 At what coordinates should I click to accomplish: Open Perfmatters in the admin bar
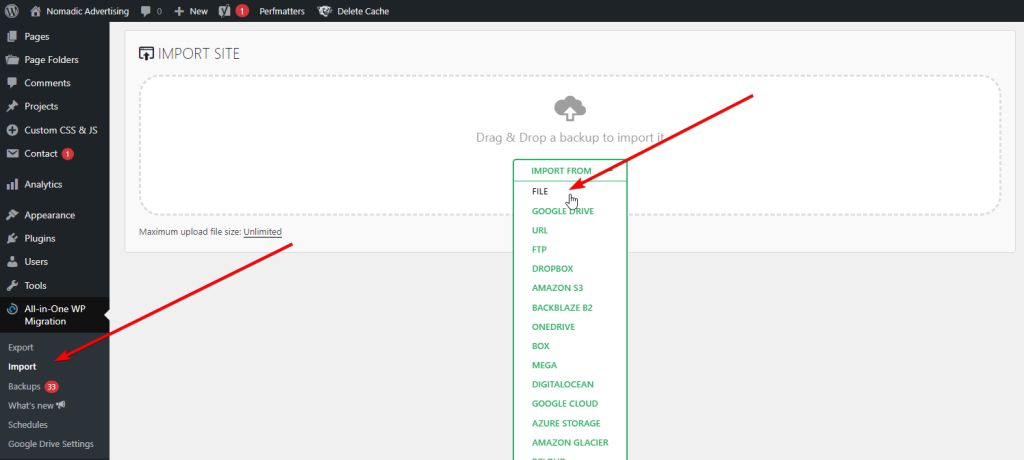tap(282, 11)
